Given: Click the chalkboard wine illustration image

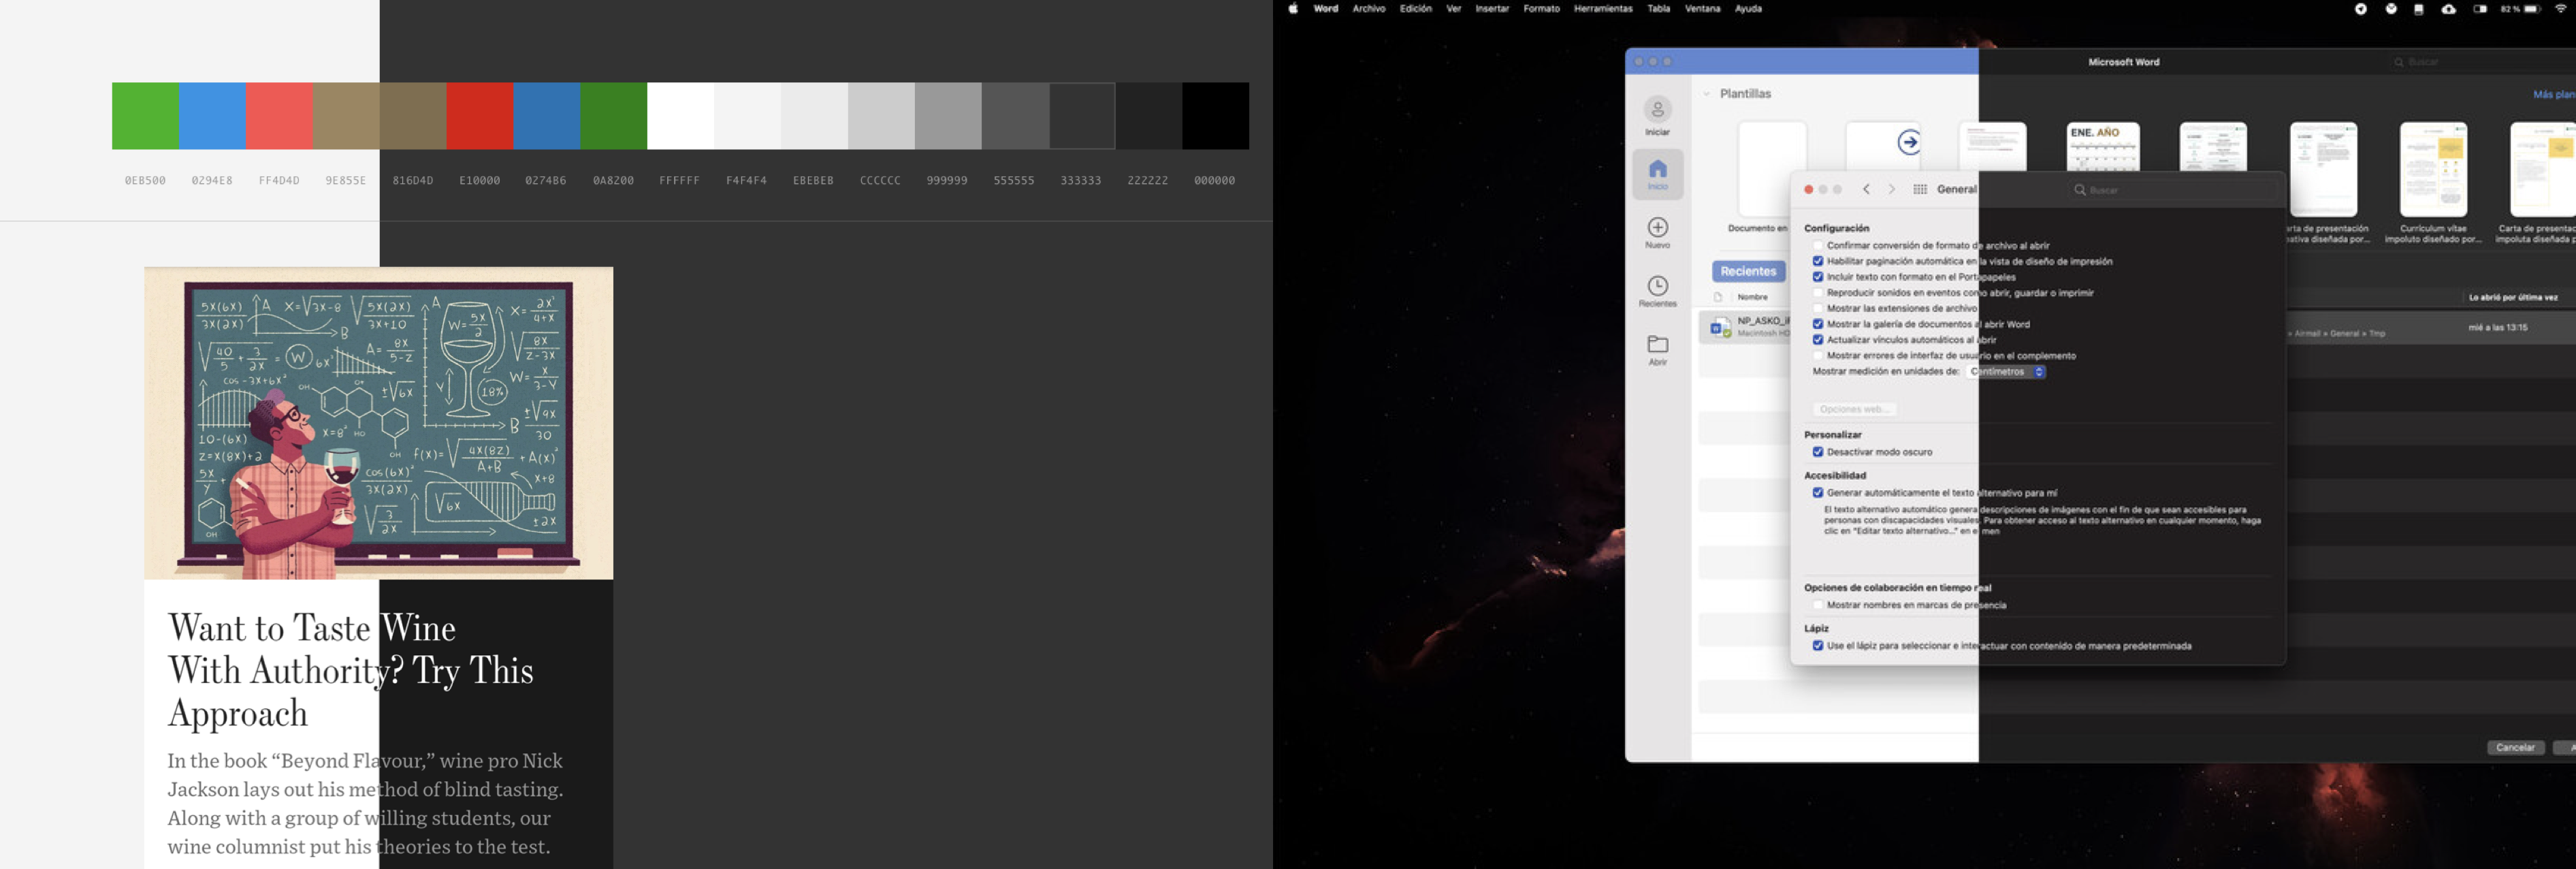Looking at the screenshot, I should (378, 423).
